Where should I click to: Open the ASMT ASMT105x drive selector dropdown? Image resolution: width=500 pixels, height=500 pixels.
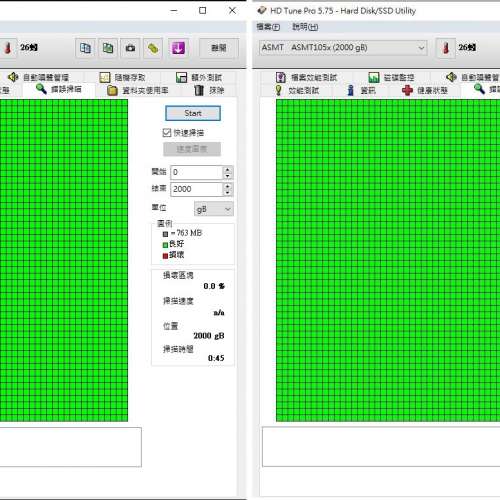[x=343, y=48]
